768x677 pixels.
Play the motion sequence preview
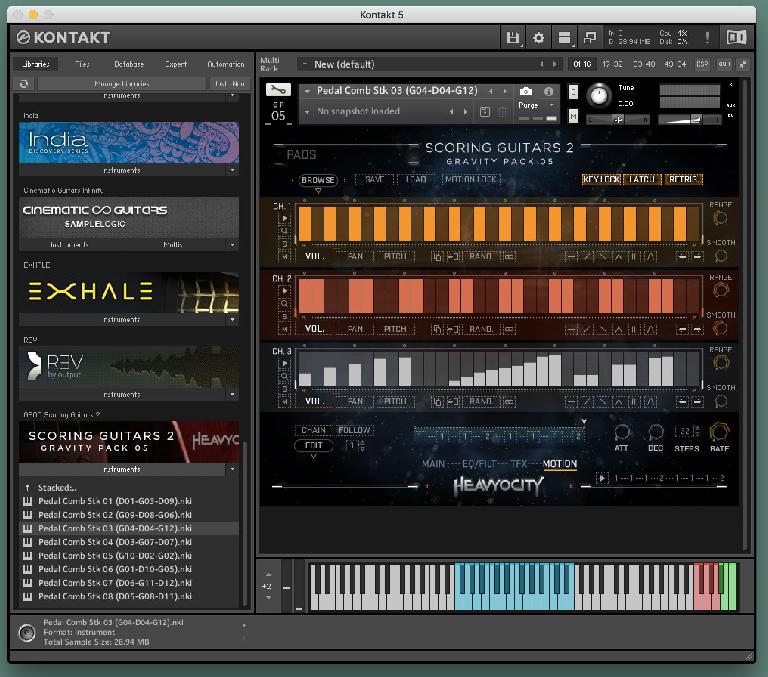click(602, 478)
